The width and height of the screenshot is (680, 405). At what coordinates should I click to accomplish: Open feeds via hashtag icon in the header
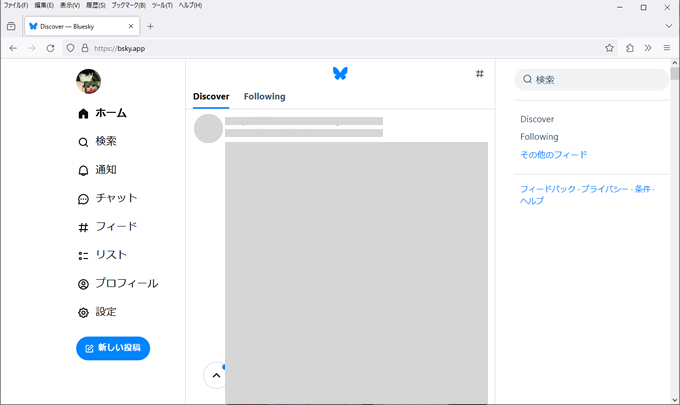point(480,74)
